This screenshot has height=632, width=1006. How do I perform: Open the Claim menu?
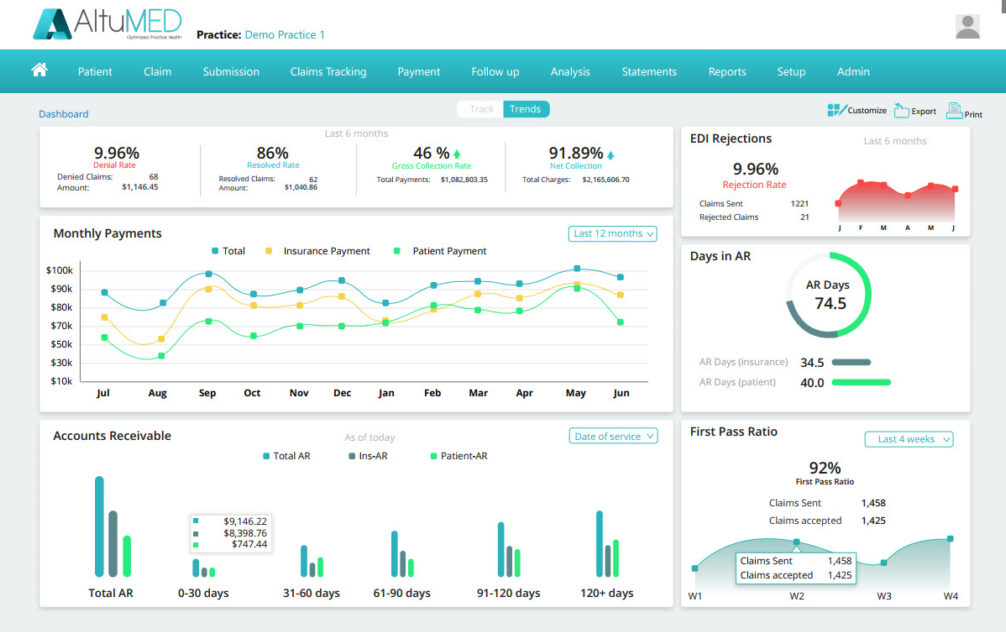point(157,71)
